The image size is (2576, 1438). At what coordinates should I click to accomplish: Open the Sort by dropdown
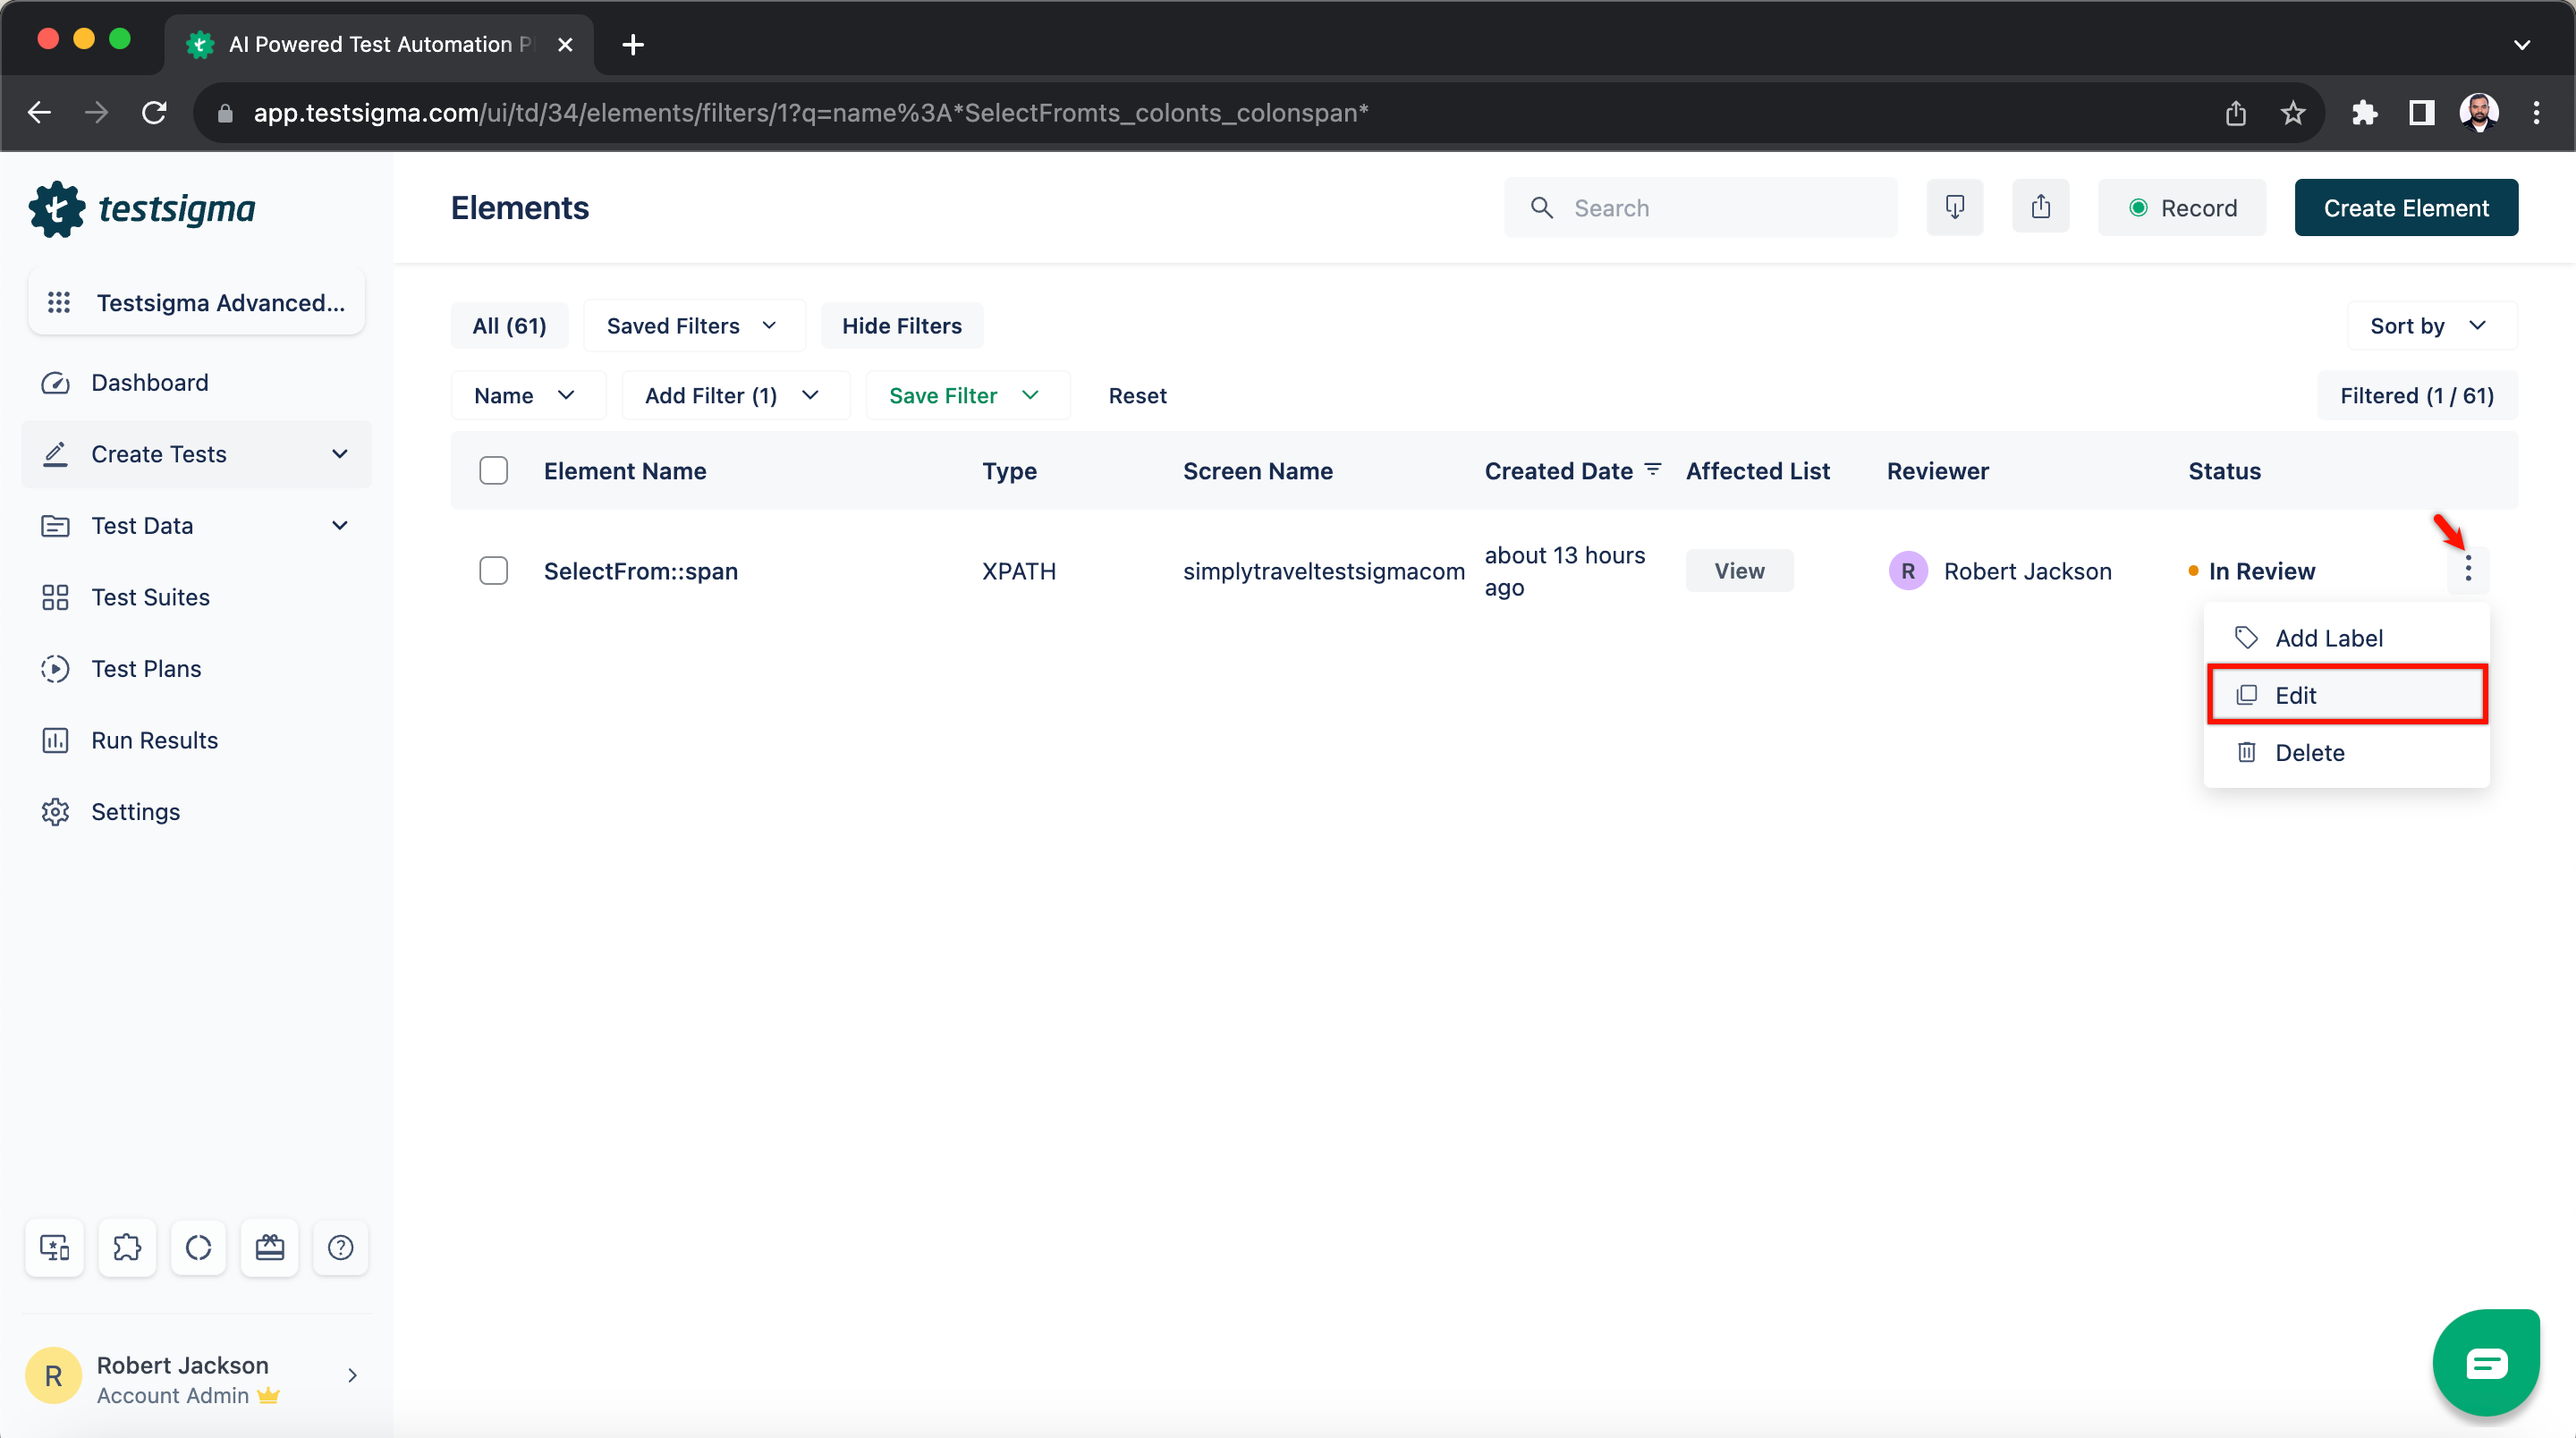[x=2432, y=326]
